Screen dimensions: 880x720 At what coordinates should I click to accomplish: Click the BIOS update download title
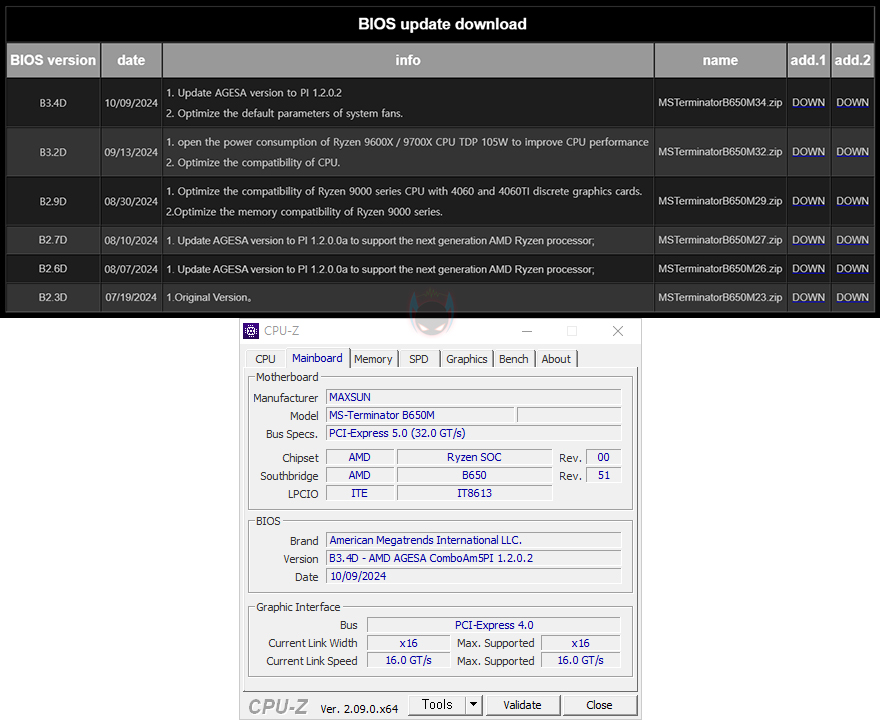tap(442, 24)
